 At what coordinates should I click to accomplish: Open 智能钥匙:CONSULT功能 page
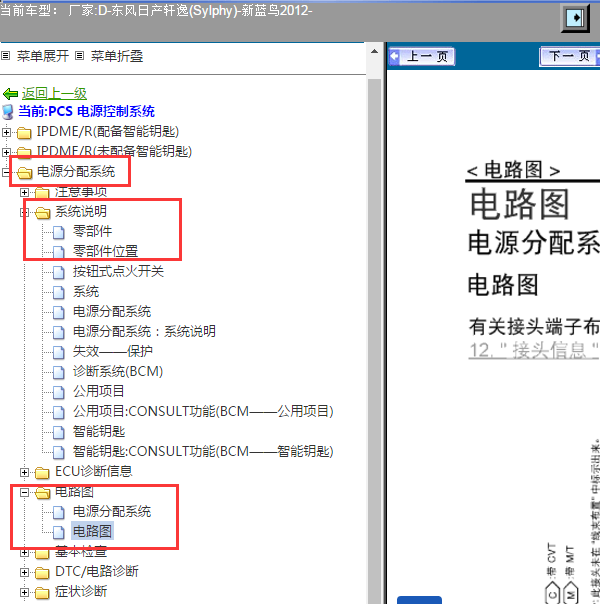pos(203,452)
